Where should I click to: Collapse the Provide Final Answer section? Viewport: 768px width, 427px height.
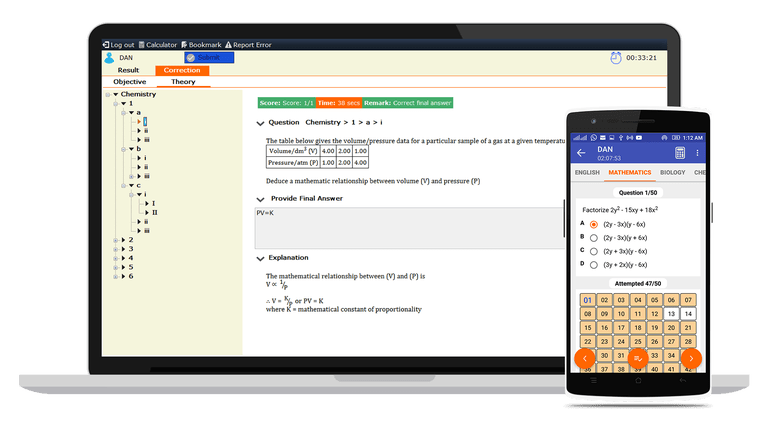[x=260, y=199]
